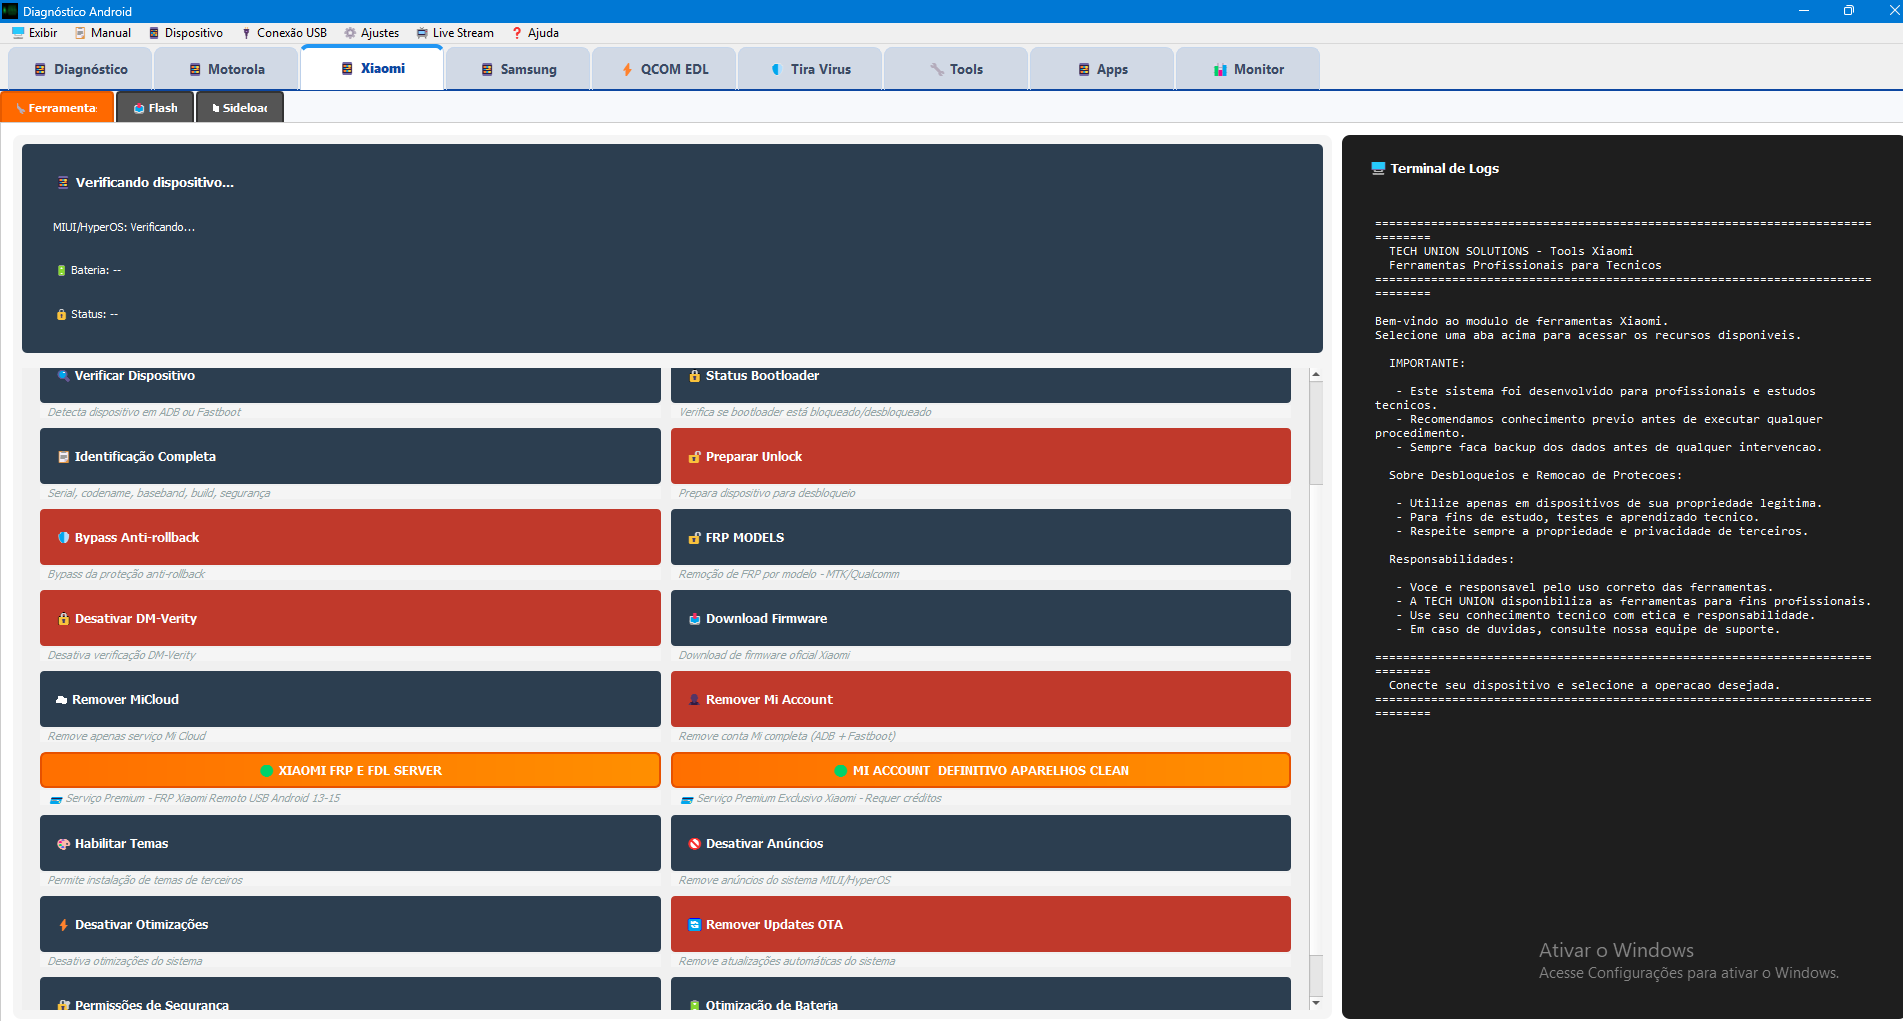Click 'Serviço Premium Exclusivo Xiaomi' description

819,798
